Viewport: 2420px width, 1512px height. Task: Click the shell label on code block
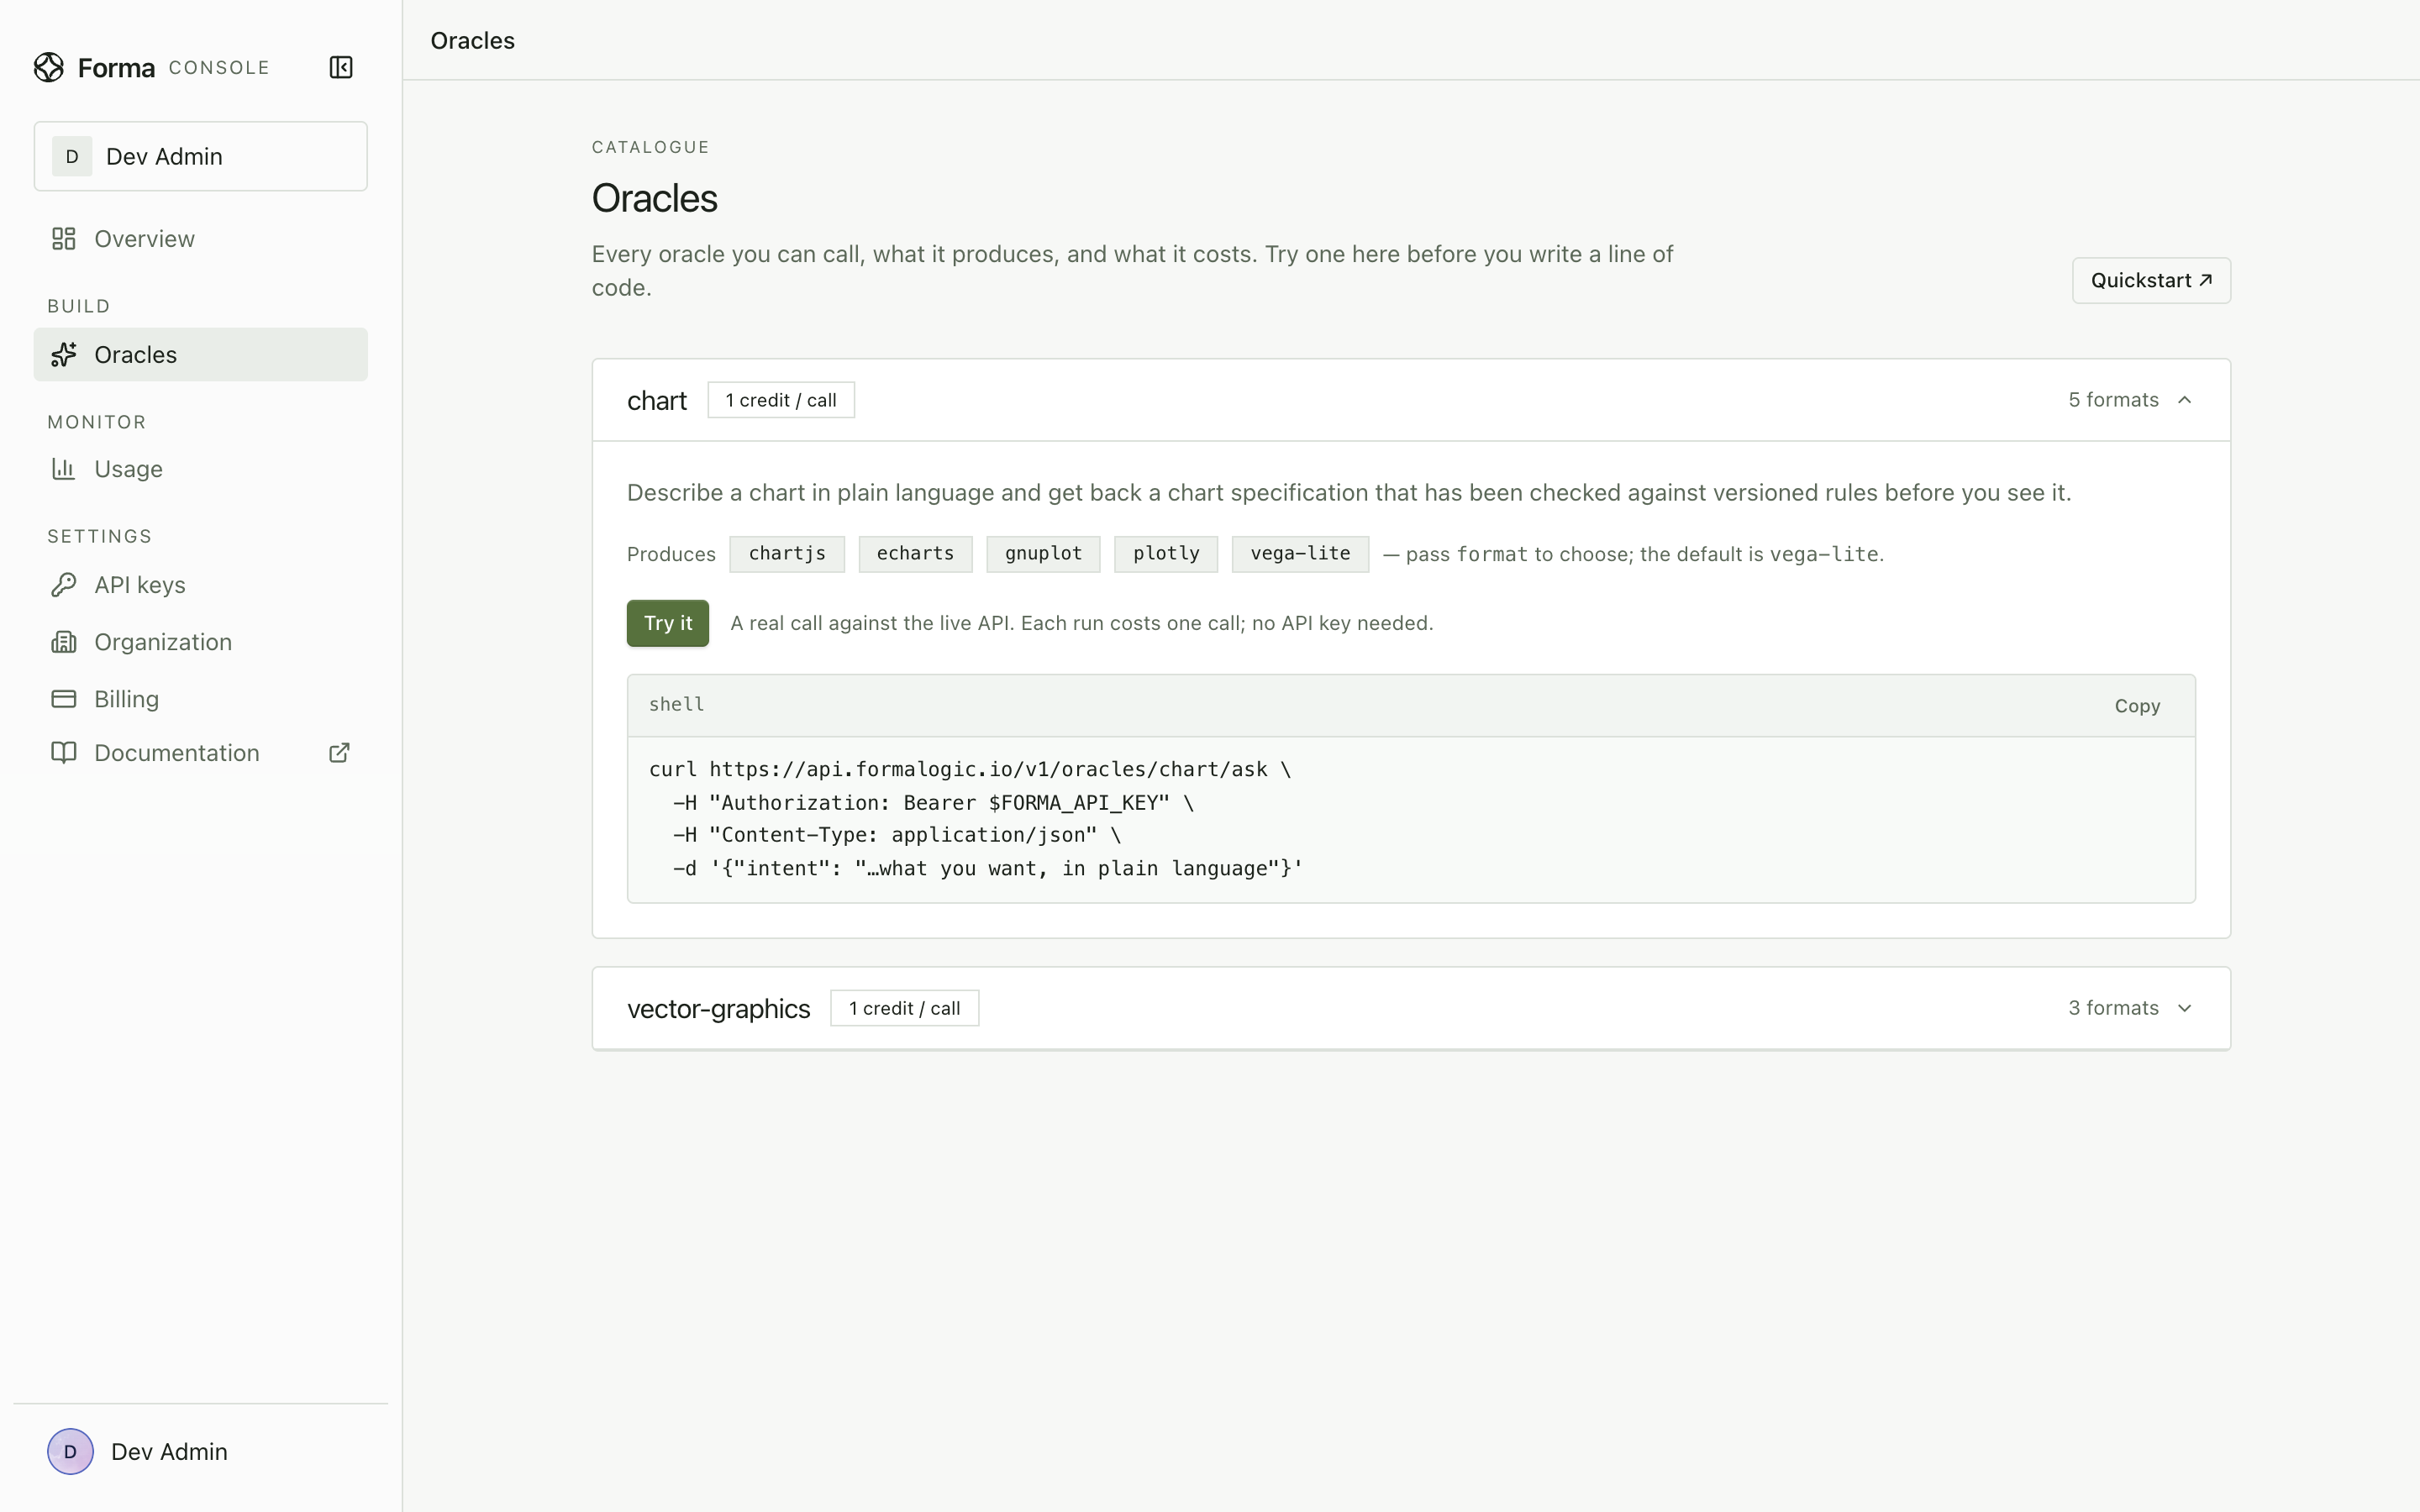[677, 705]
